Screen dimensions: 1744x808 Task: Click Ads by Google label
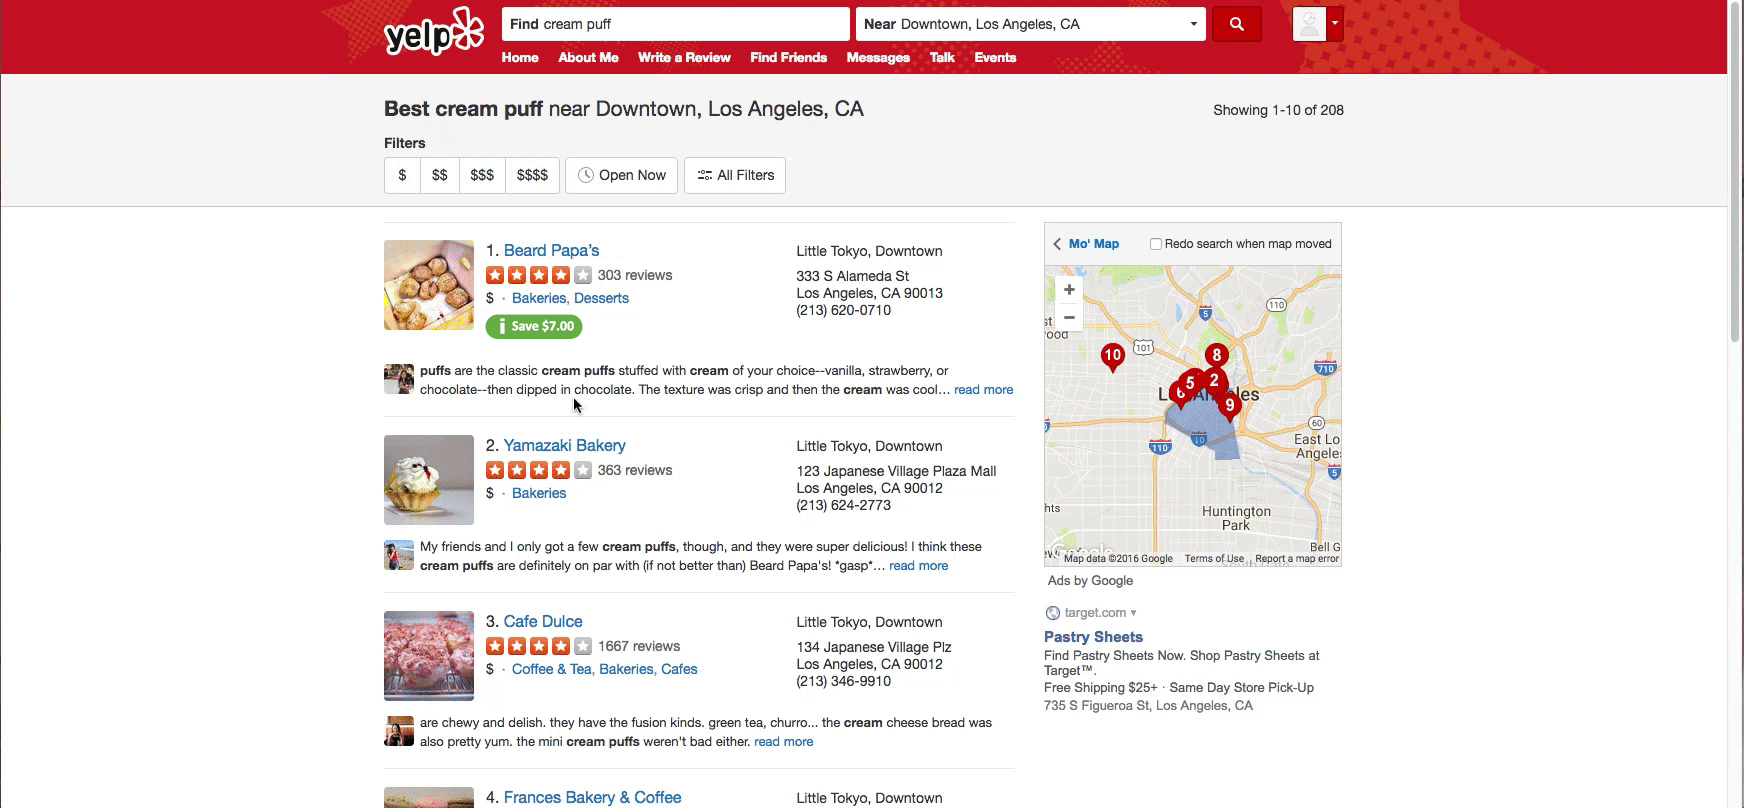tap(1090, 581)
